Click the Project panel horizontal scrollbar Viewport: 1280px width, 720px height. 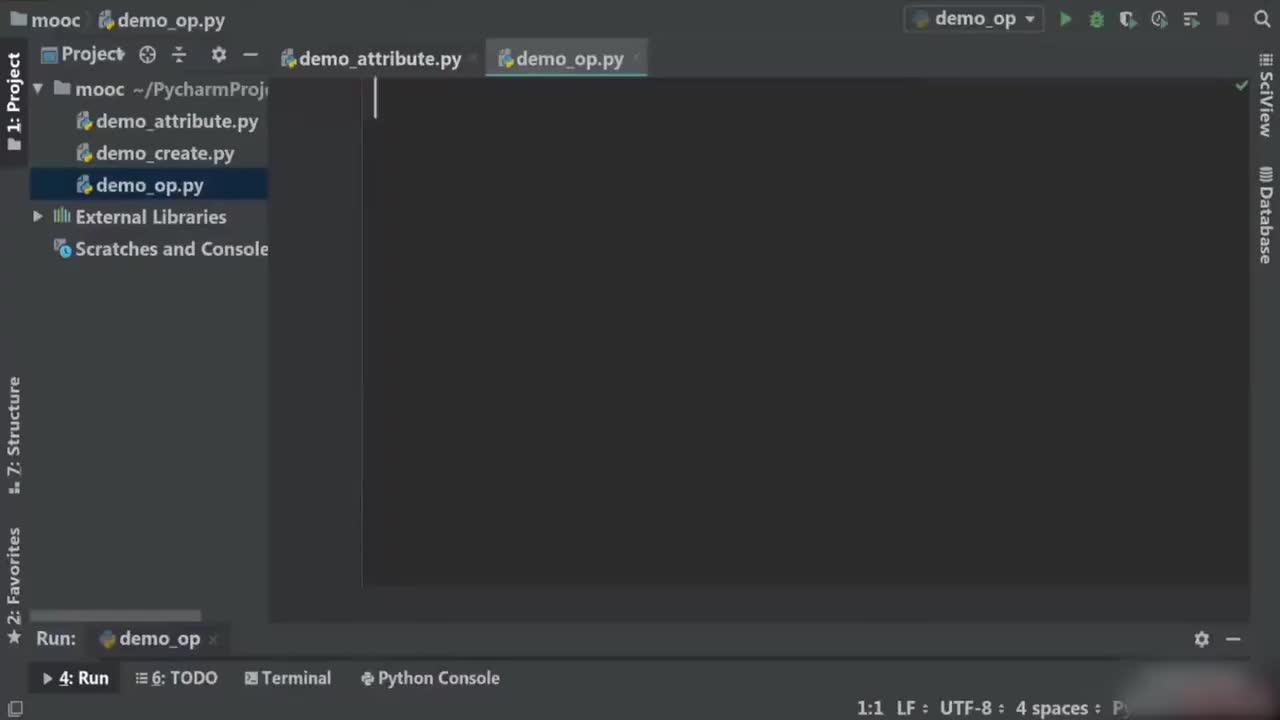115,616
